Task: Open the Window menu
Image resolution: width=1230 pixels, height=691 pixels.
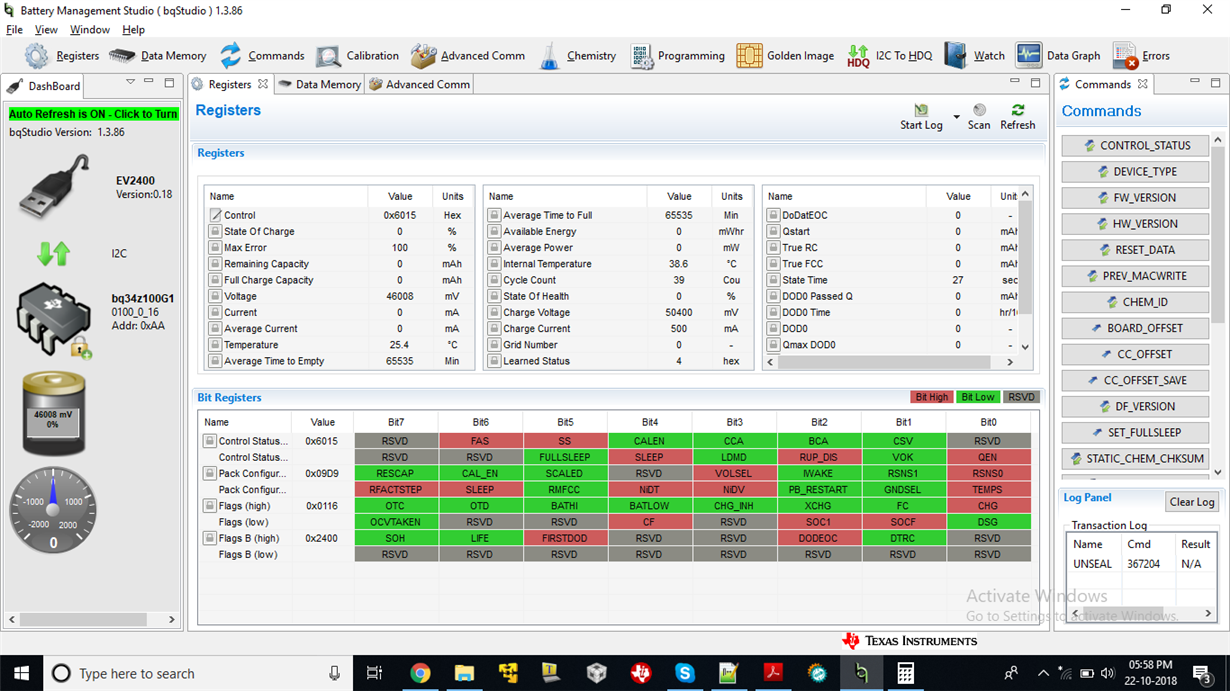Action: 90,30
